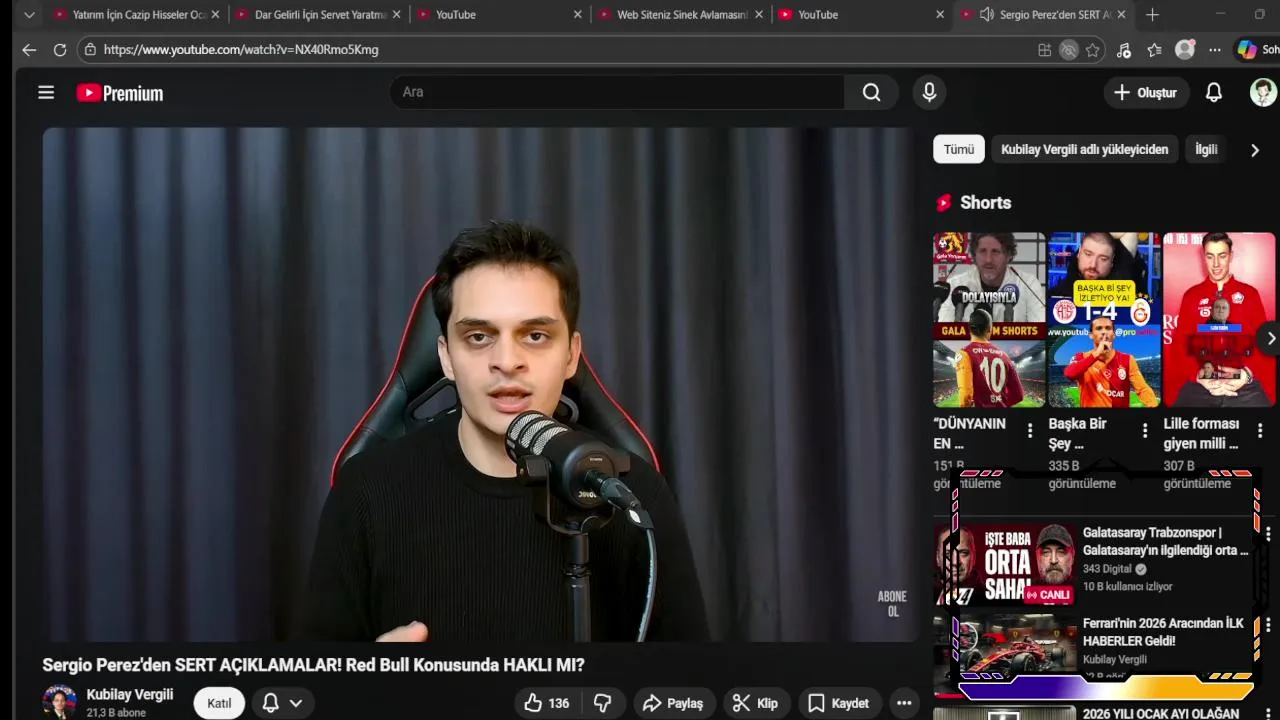Open the Galatasaray Trabzonspor live video thumbnail
This screenshot has width=1280, height=720.
pos(1005,565)
